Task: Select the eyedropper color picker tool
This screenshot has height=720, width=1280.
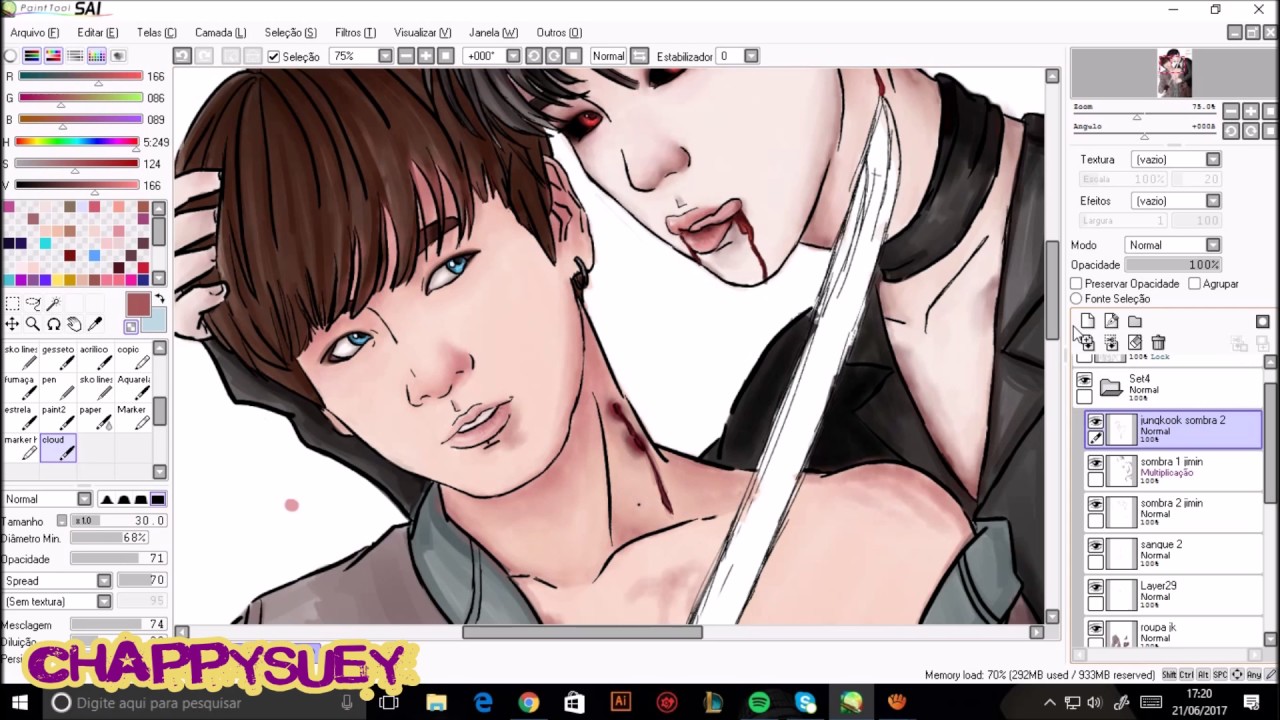Action: coord(96,324)
